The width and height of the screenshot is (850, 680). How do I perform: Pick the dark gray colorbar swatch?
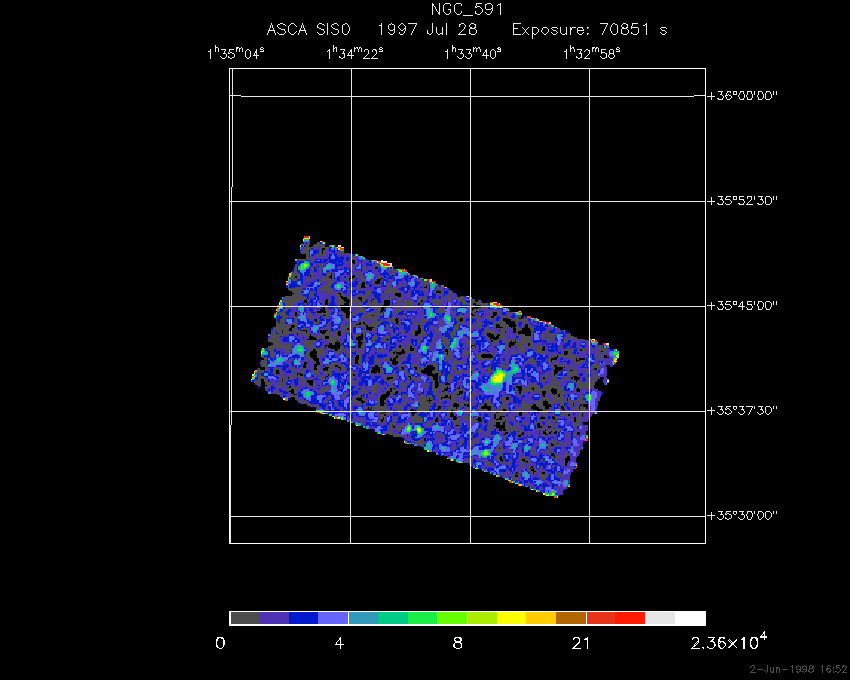(244, 618)
